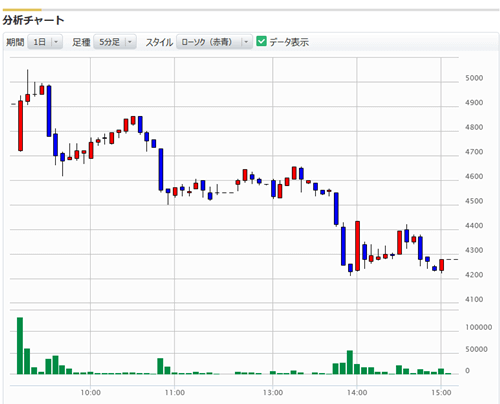Image resolution: width=500 pixels, height=404 pixels.
Task: Click the last red candlestick near 15:00
Action: tap(442, 265)
